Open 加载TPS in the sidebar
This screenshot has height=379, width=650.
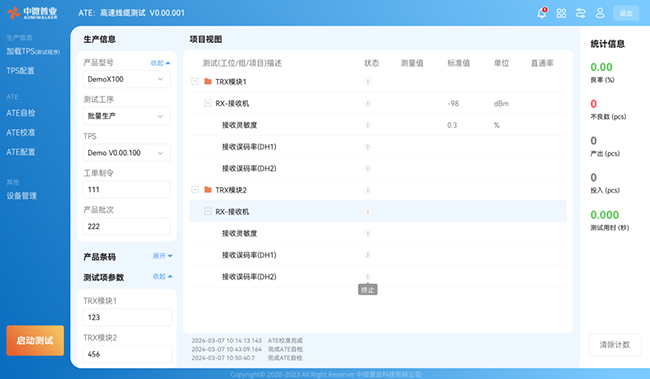pyautogui.click(x=33, y=51)
